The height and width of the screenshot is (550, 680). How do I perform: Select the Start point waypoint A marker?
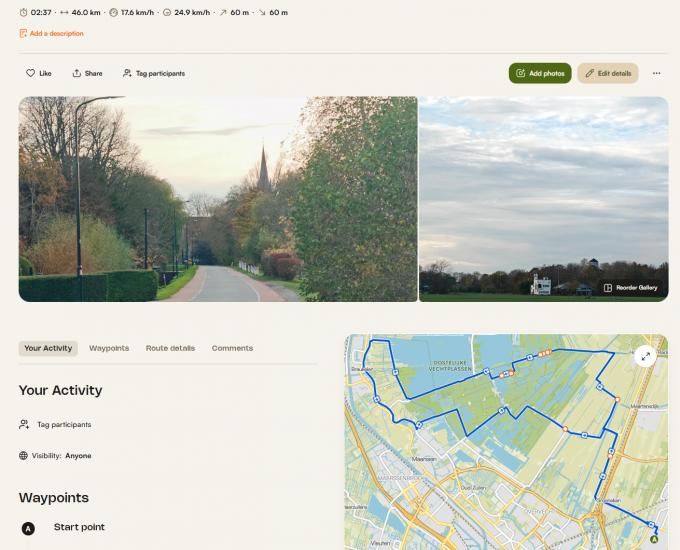point(28,528)
